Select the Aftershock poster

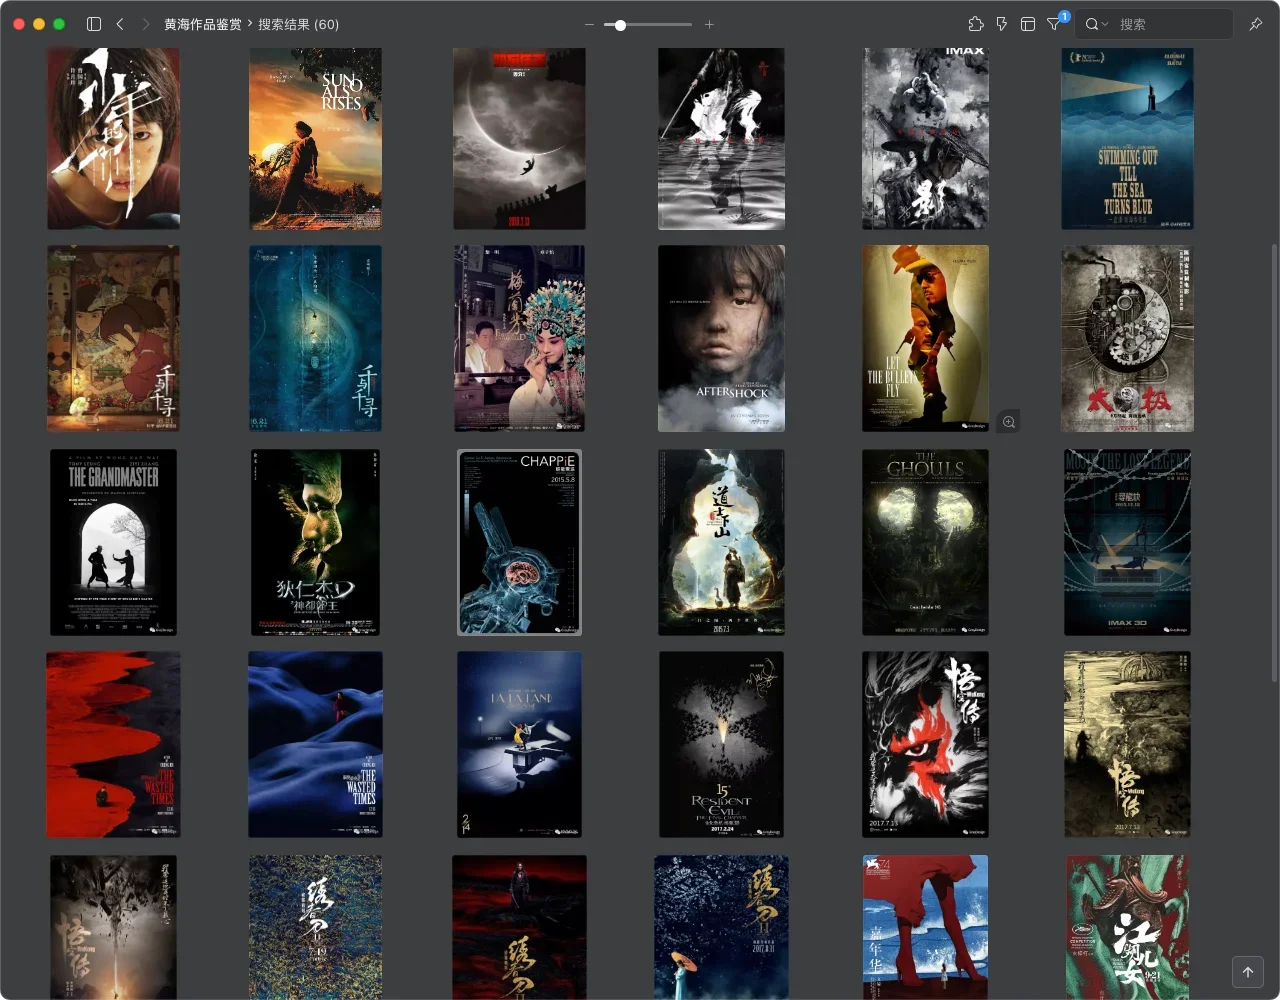[721, 338]
